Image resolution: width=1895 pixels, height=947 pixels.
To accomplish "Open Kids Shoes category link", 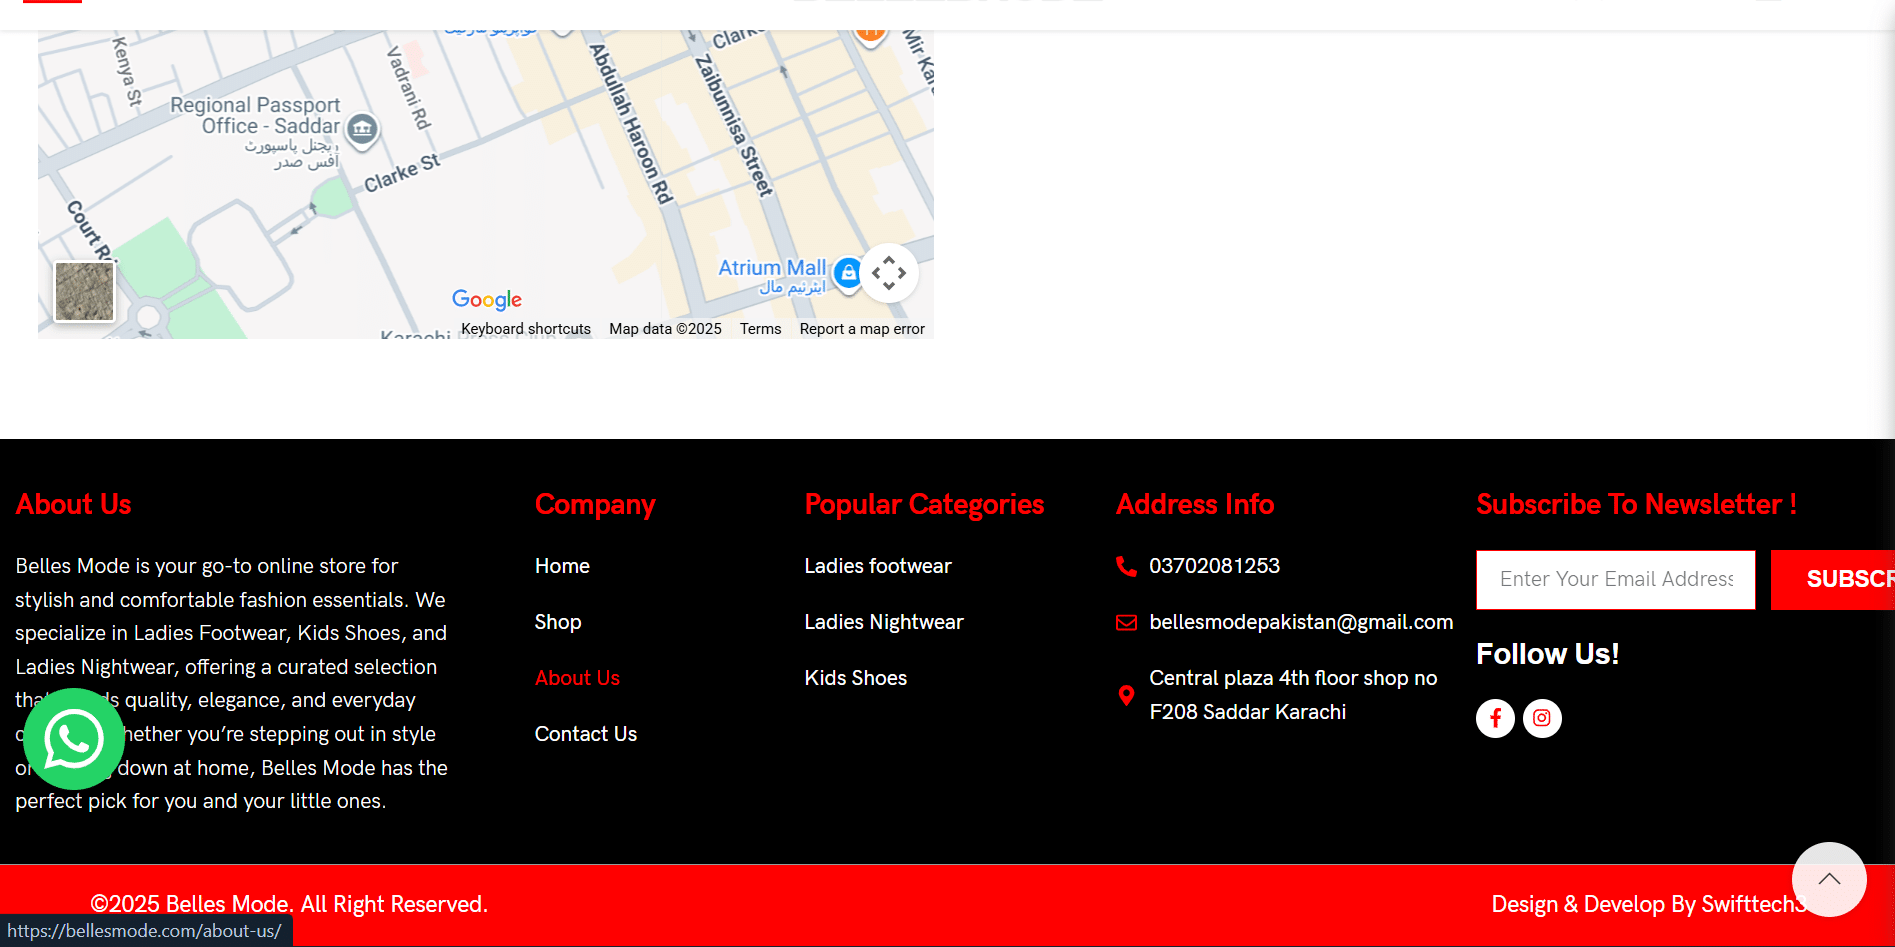I will point(855,678).
